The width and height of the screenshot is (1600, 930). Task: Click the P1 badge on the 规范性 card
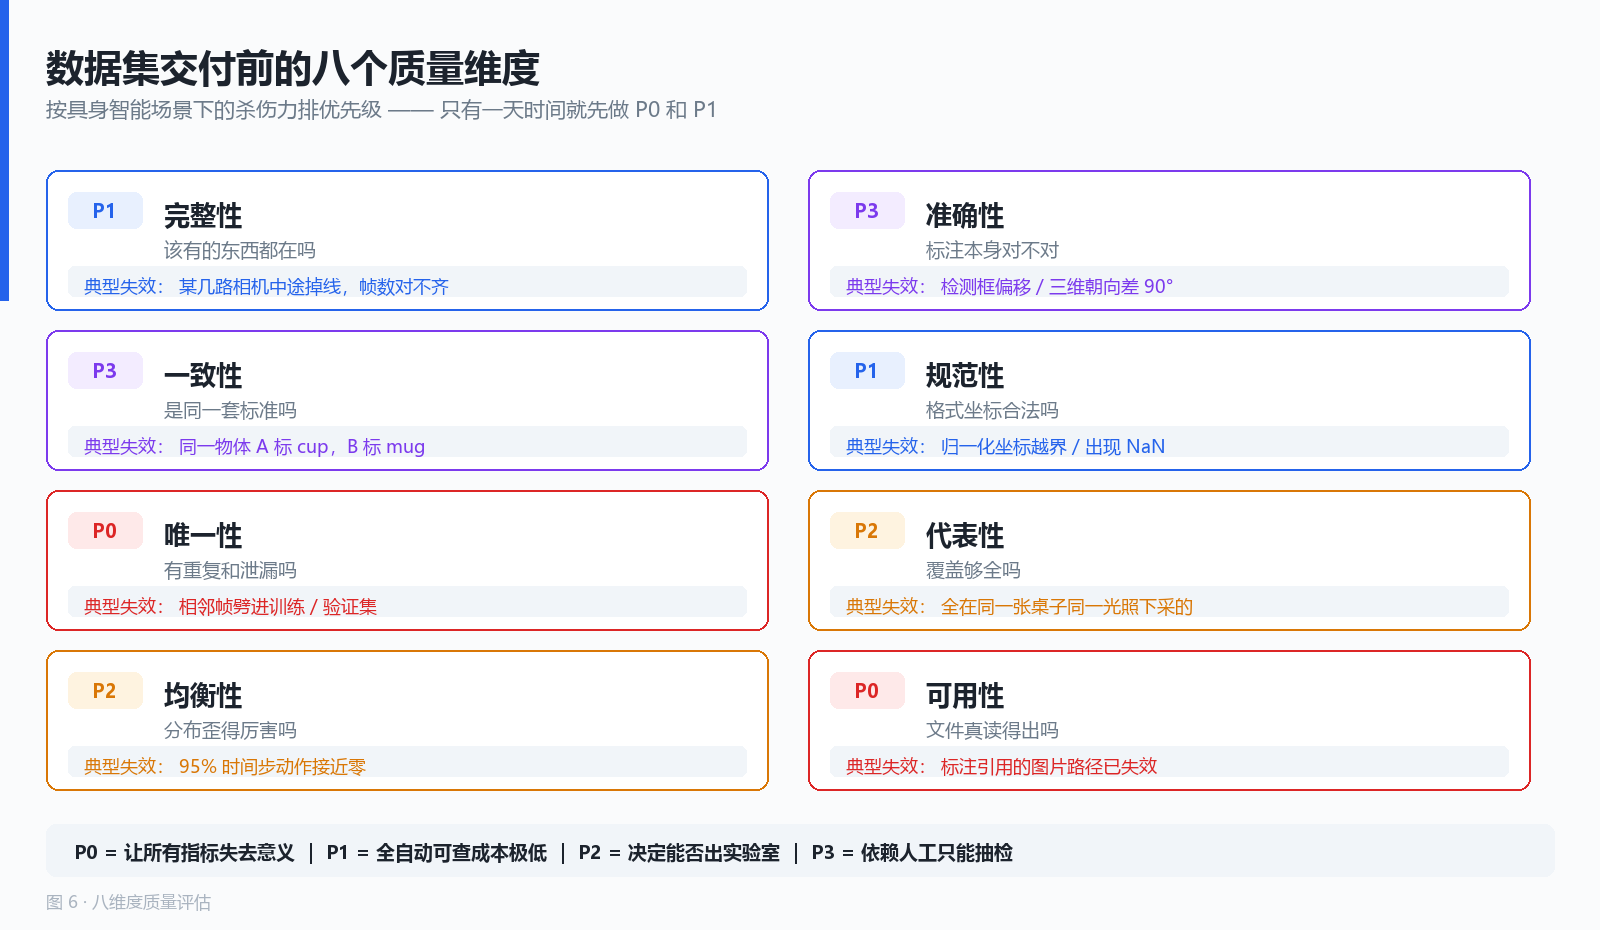(x=867, y=371)
